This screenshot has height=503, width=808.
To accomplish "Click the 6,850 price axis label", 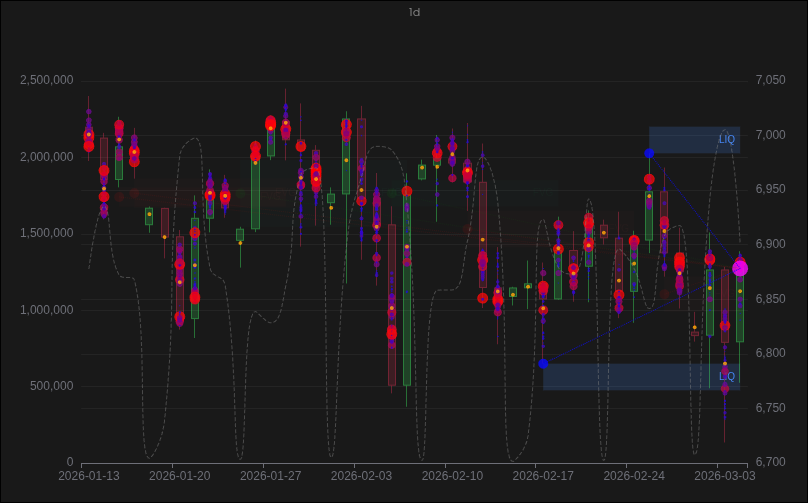I will click(770, 299).
